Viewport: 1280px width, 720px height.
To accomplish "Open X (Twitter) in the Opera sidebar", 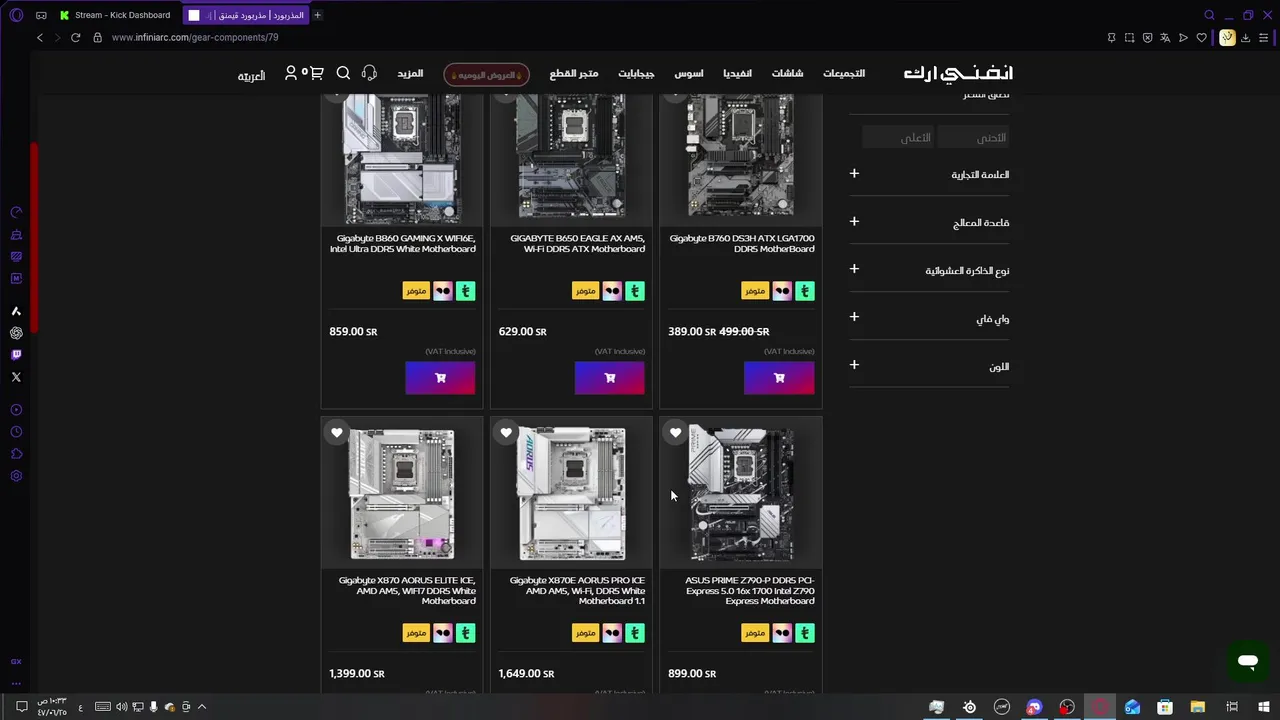I will pos(16,377).
